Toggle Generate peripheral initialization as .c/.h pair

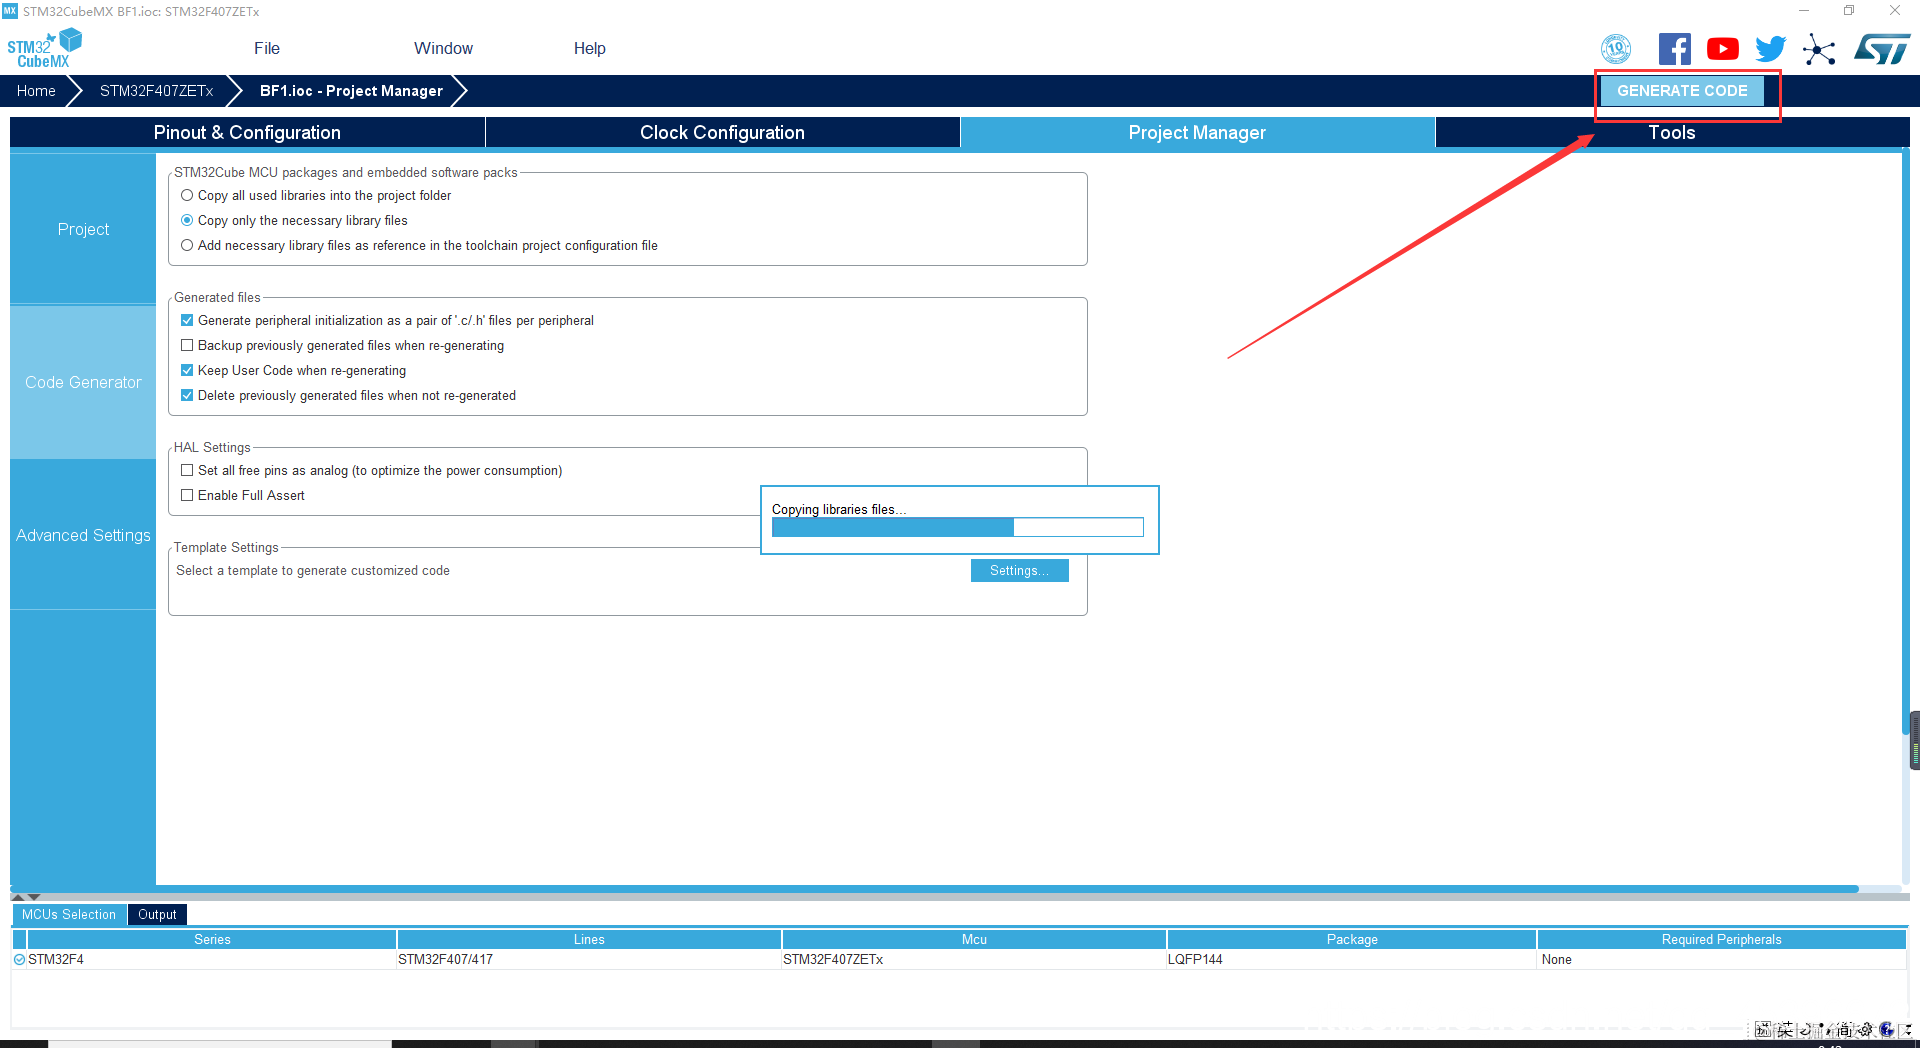pos(187,320)
